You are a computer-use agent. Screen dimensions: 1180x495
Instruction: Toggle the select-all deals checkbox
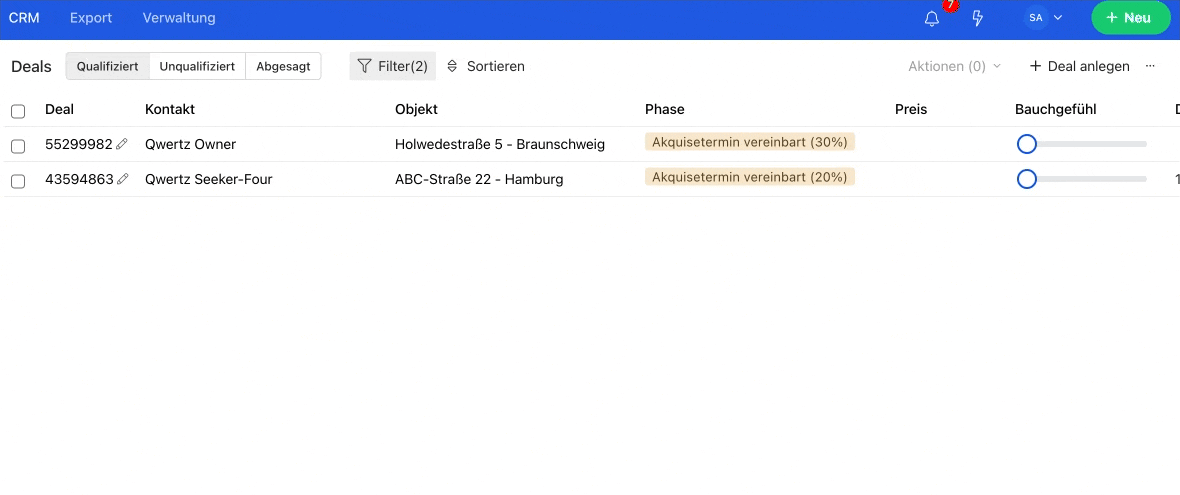[18, 111]
